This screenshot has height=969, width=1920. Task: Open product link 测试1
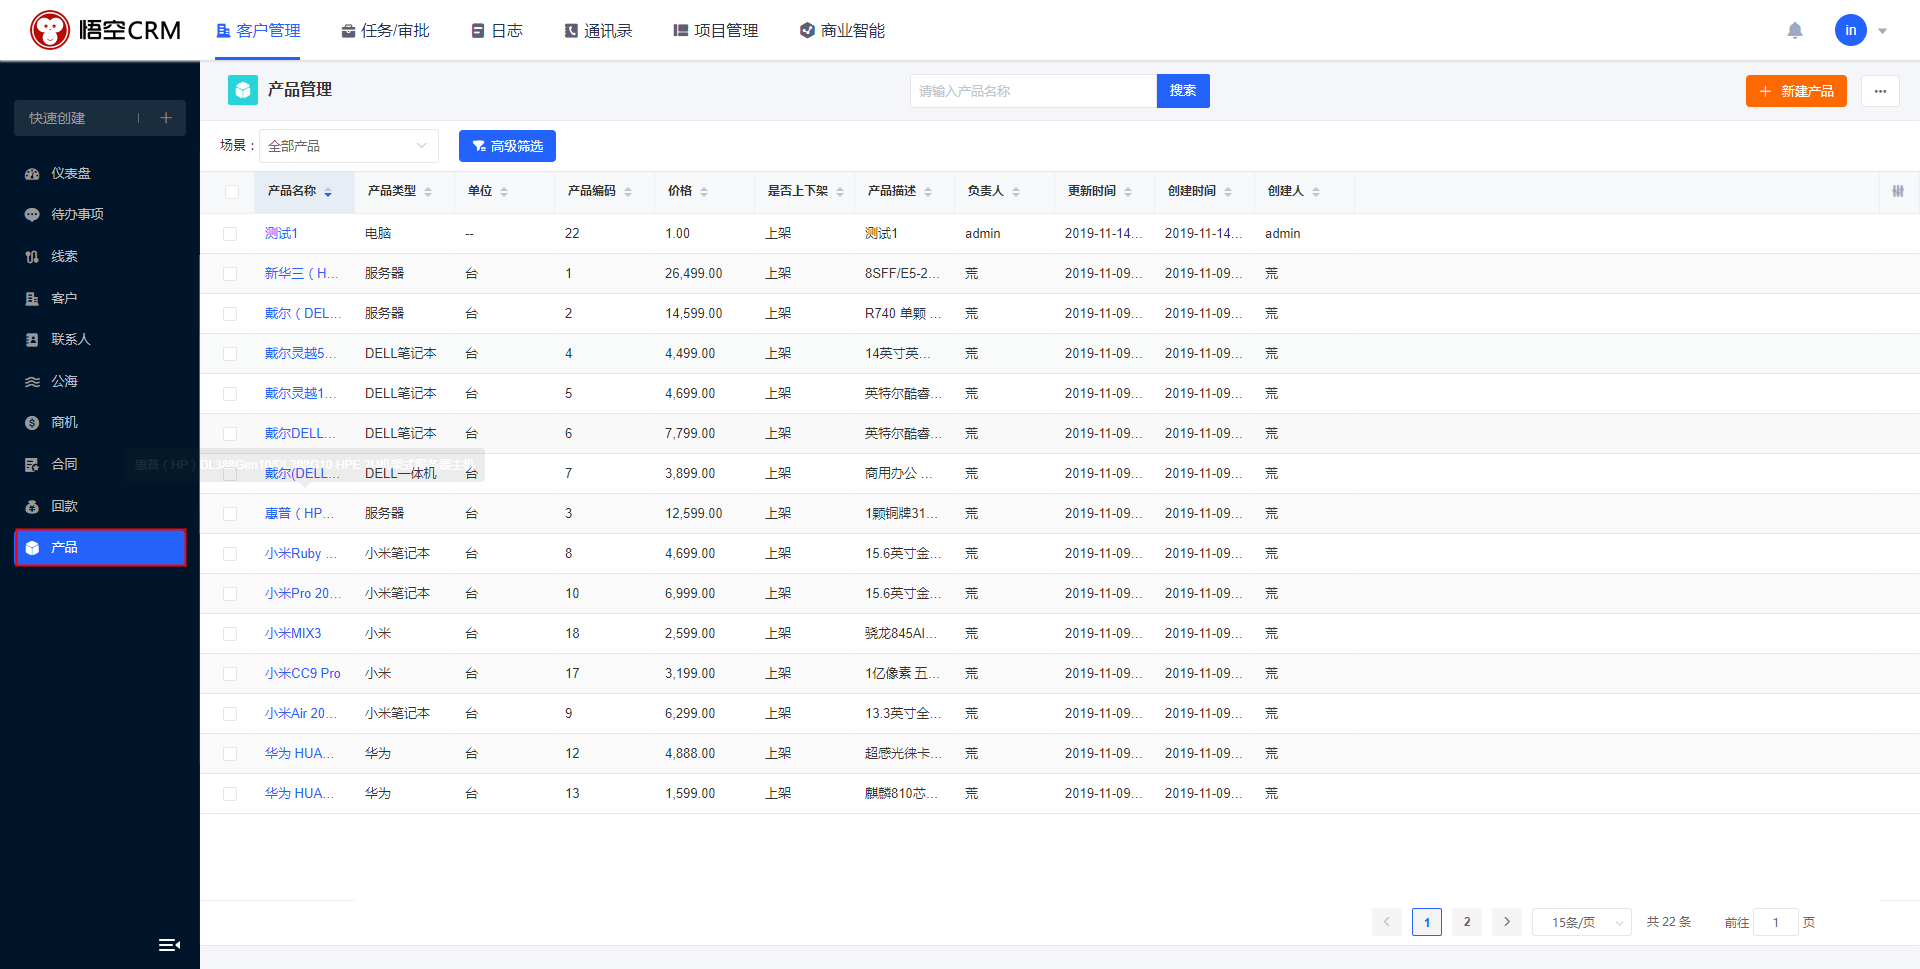[x=281, y=234]
